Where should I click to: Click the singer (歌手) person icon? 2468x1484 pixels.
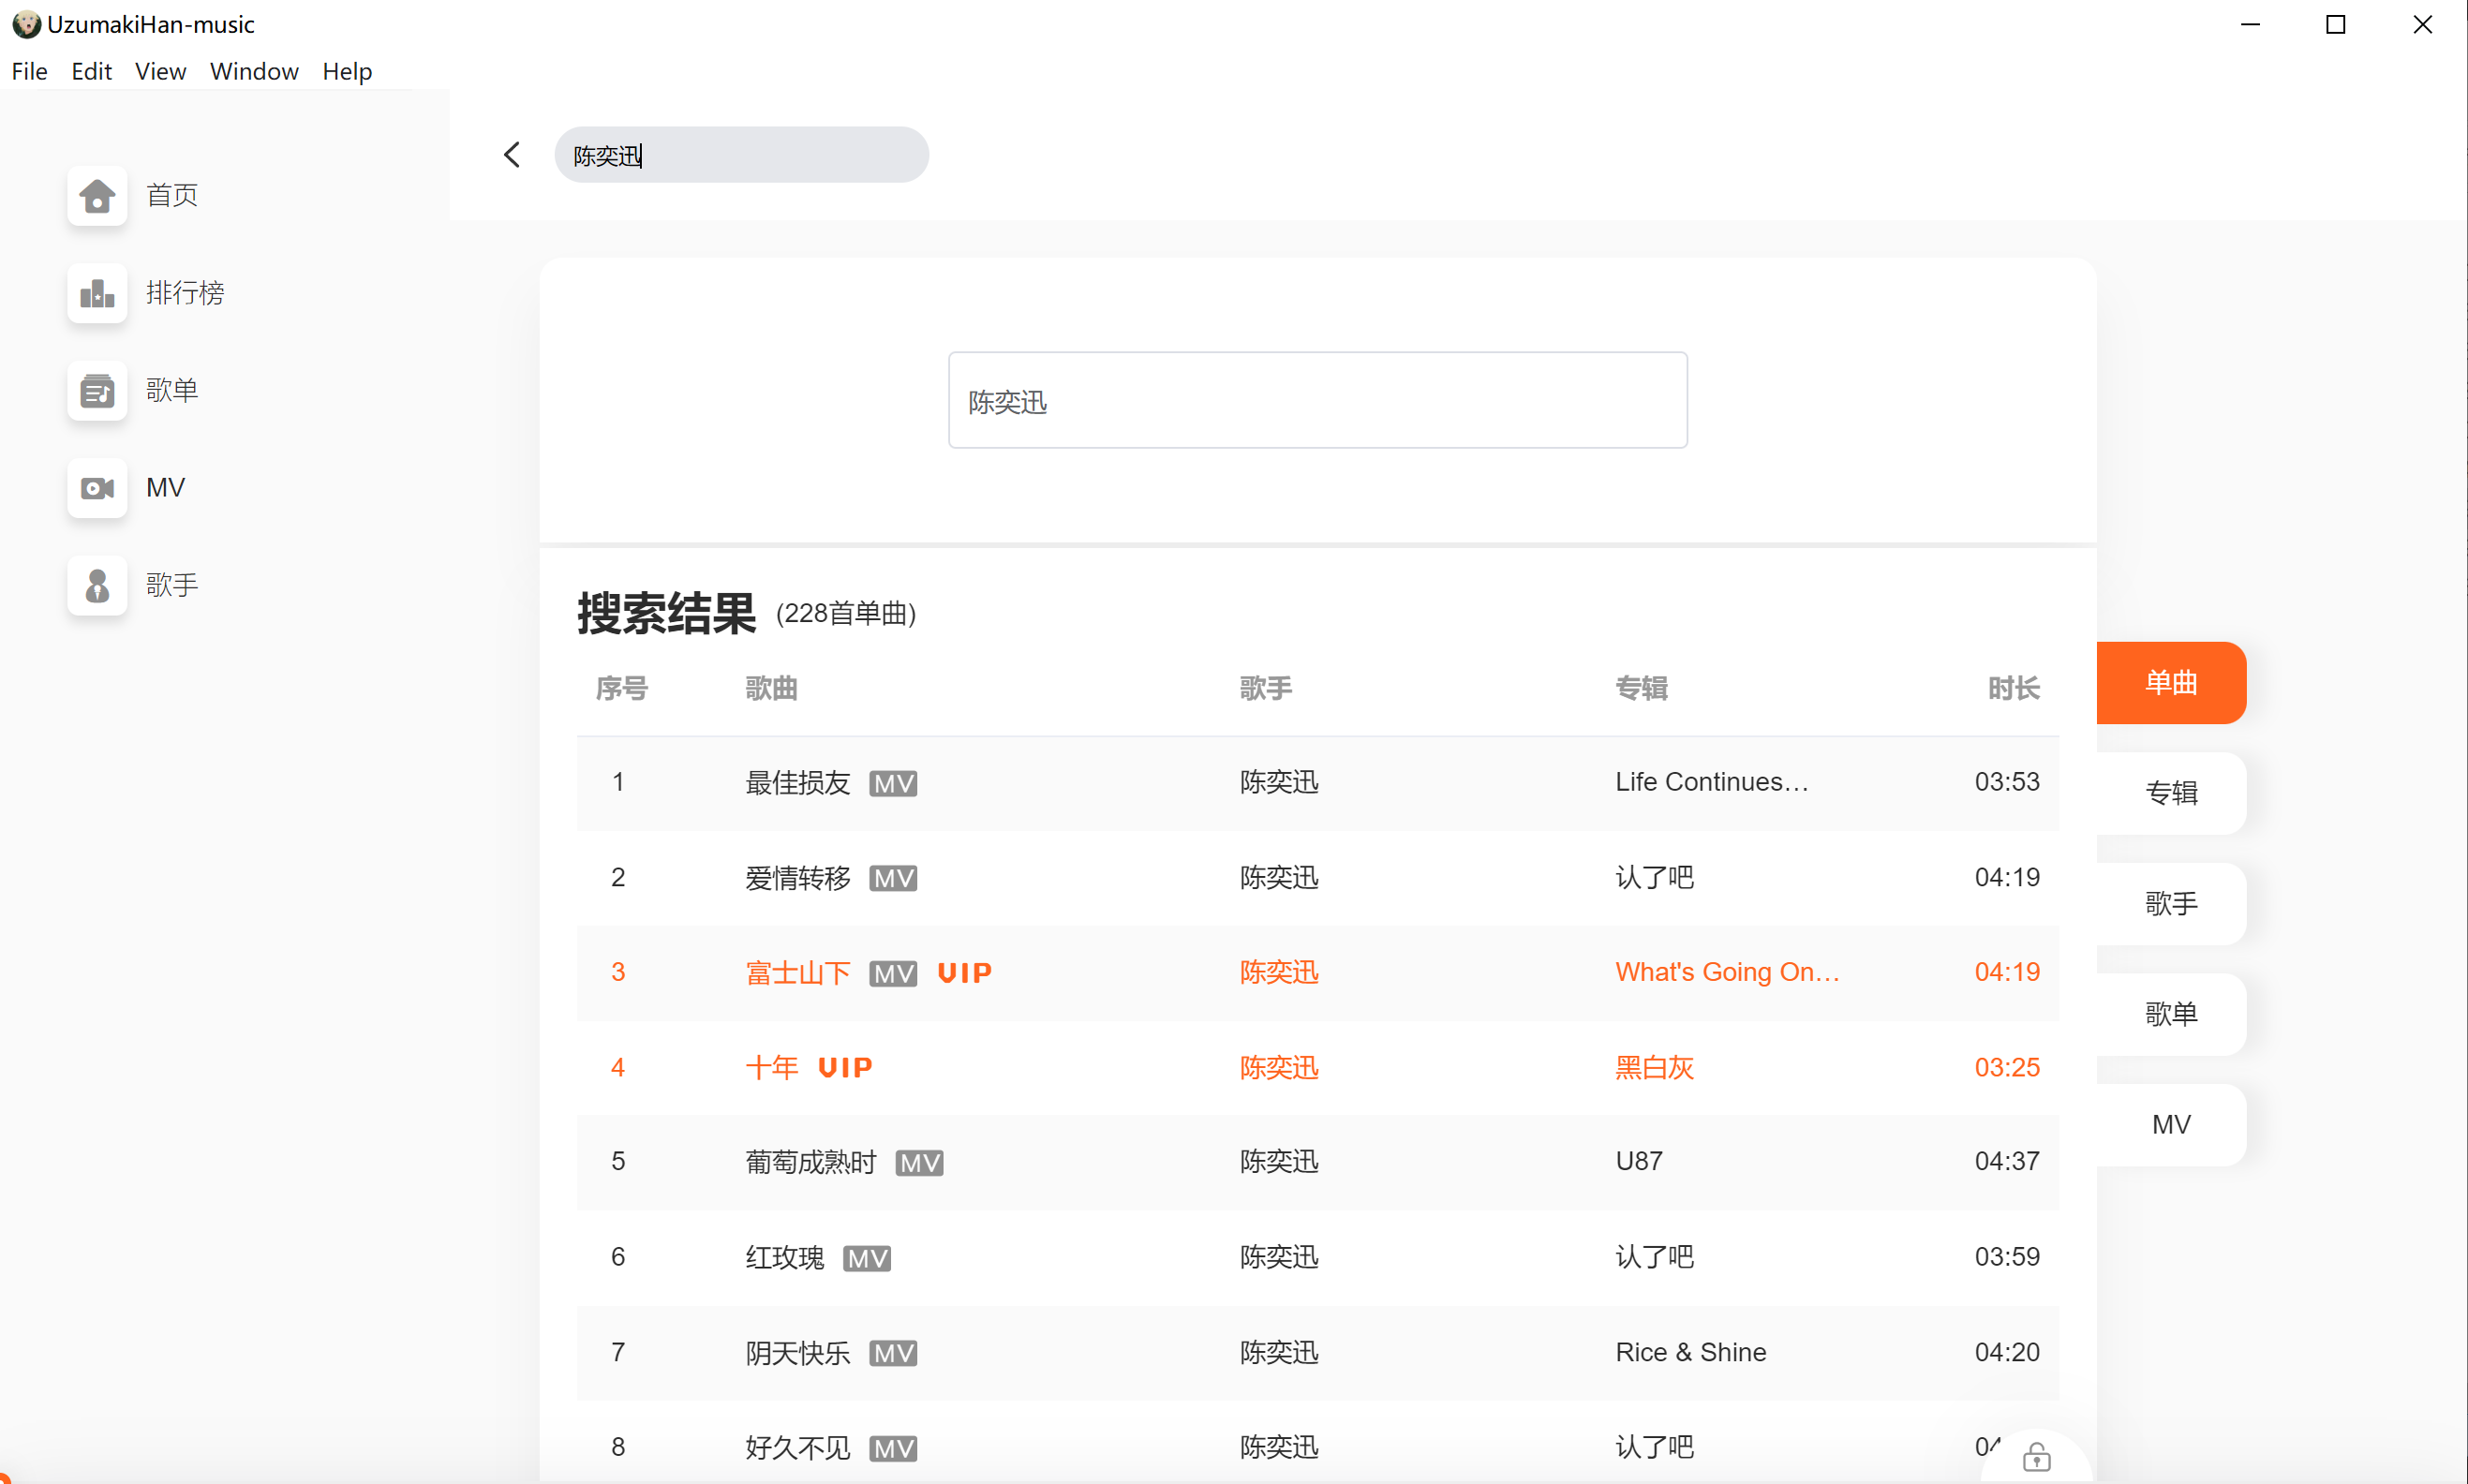pyautogui.click(x=97, y=585)
